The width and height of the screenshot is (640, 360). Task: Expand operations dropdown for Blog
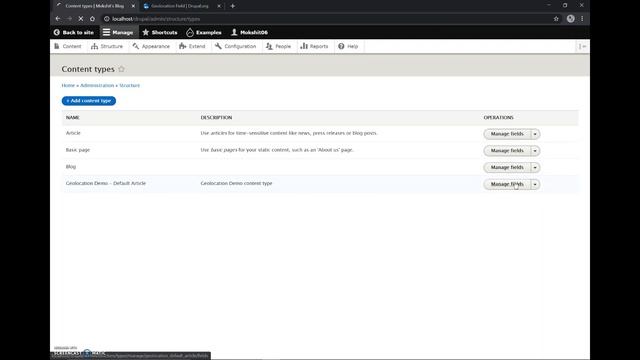[x=535, y=167]
